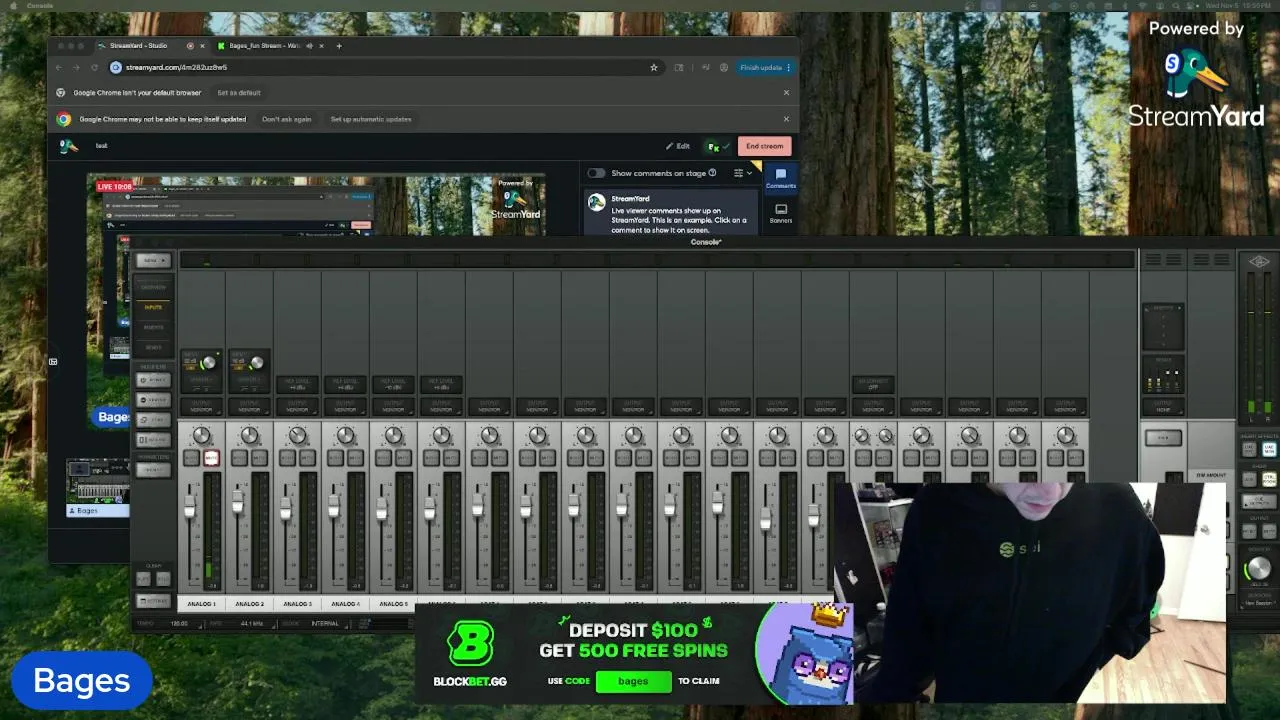Toggle Show comments on stage switch
The image size is (1280, 720).
(x=596, y=173)
